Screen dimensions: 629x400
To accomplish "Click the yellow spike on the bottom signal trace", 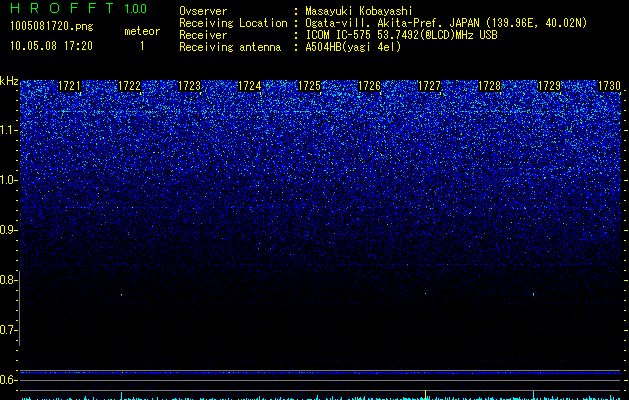I will 426,394.
